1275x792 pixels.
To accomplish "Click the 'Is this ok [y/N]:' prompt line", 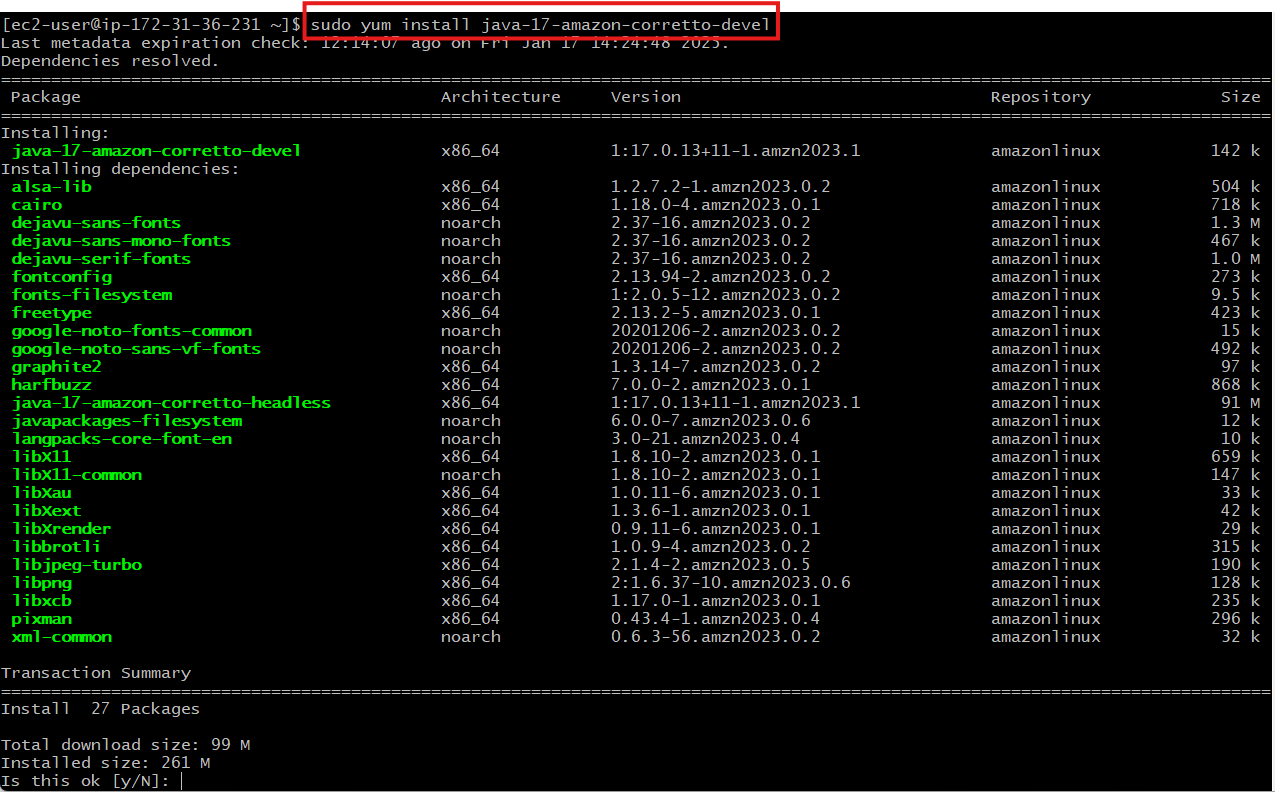I will coord(86,781).
